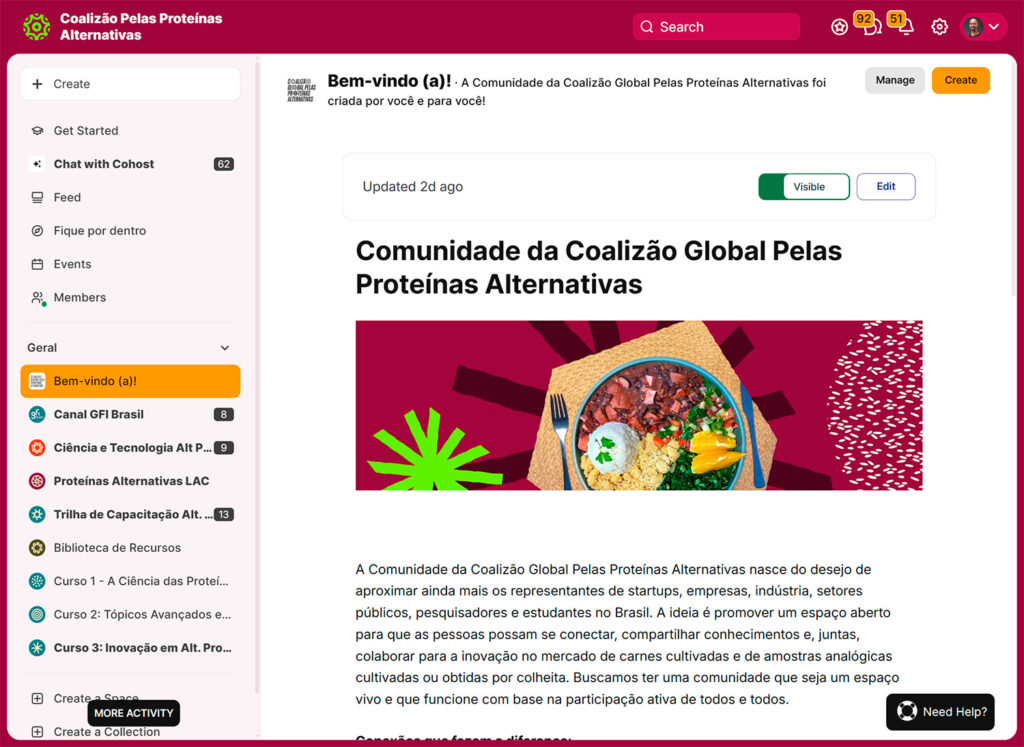This screenshot has width=1024, height=747.
Task: Click the Edit button
Action: click(x=886, y=187)
